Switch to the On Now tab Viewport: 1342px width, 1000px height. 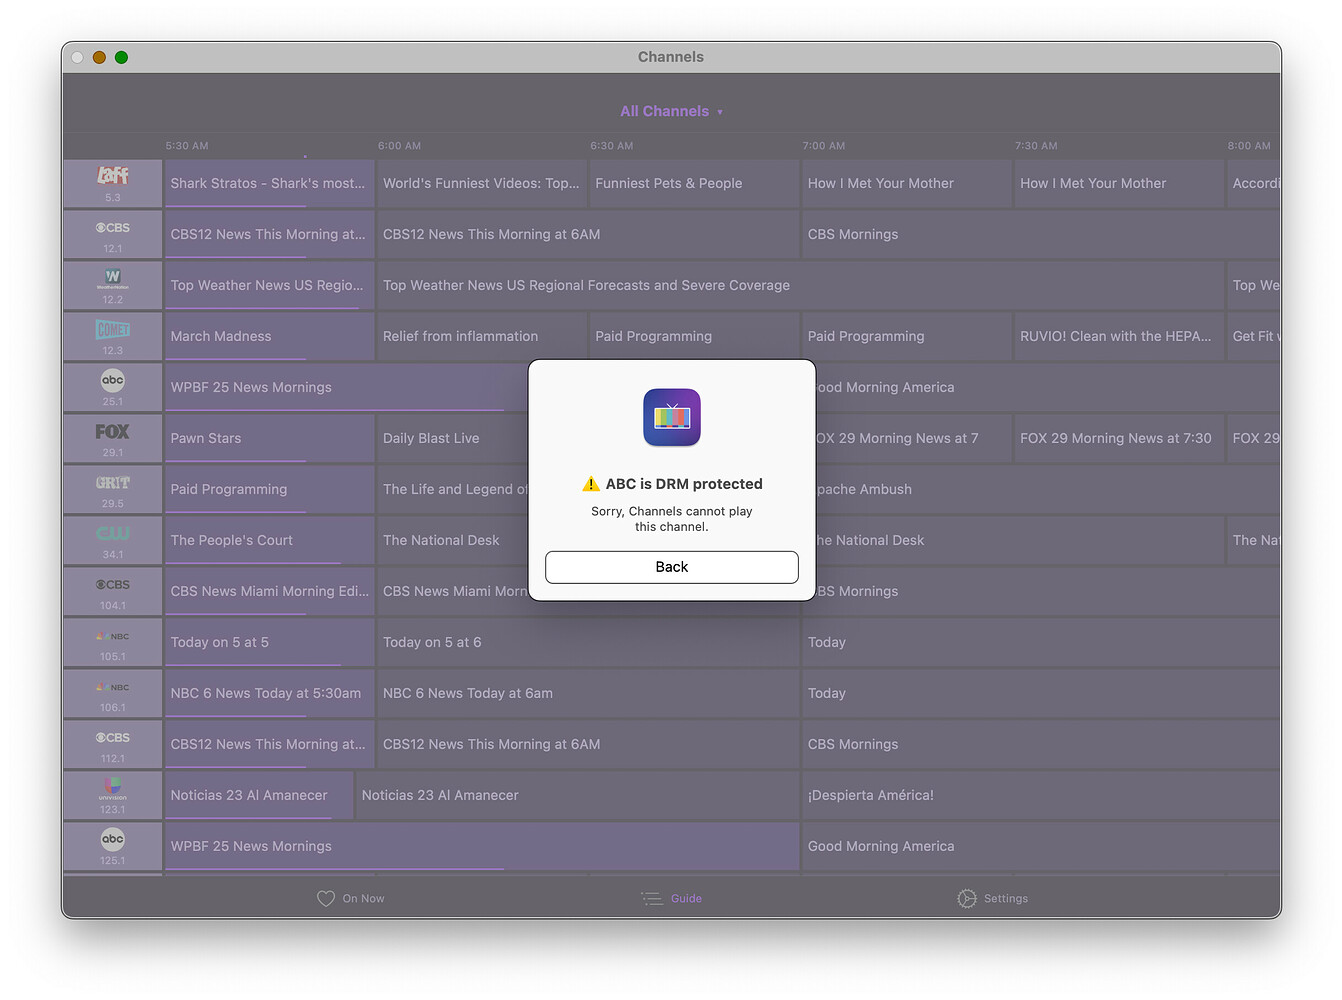(351, 898)
